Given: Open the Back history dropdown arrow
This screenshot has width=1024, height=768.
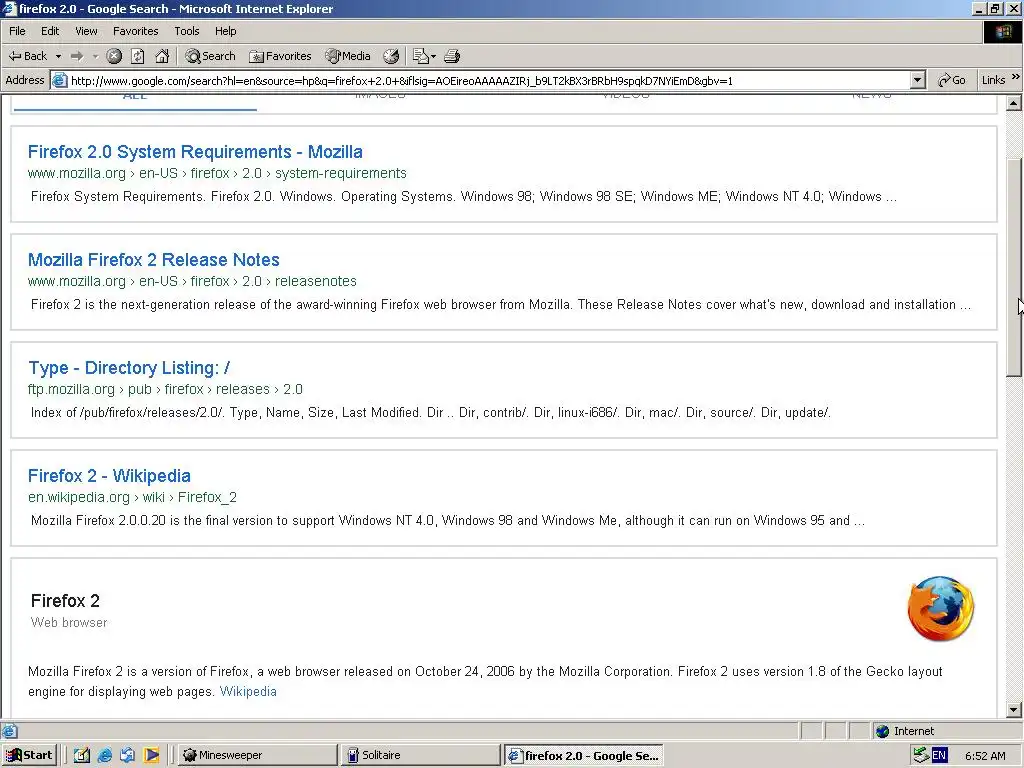Looking at the screenshot, I should click(x=57, y=57).
